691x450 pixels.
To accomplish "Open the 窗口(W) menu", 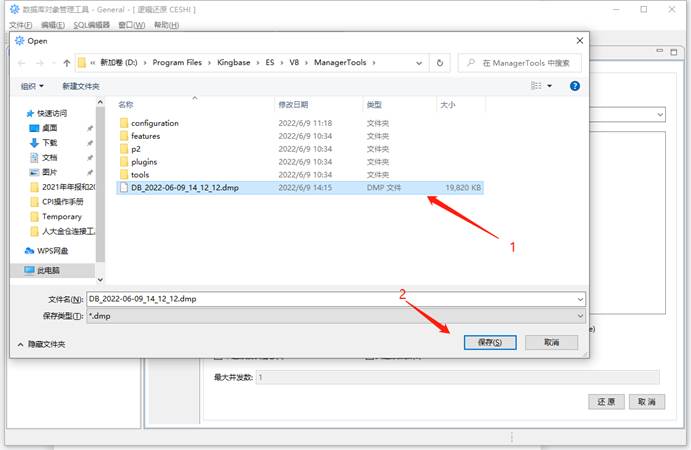I will (x=132, y=25).
